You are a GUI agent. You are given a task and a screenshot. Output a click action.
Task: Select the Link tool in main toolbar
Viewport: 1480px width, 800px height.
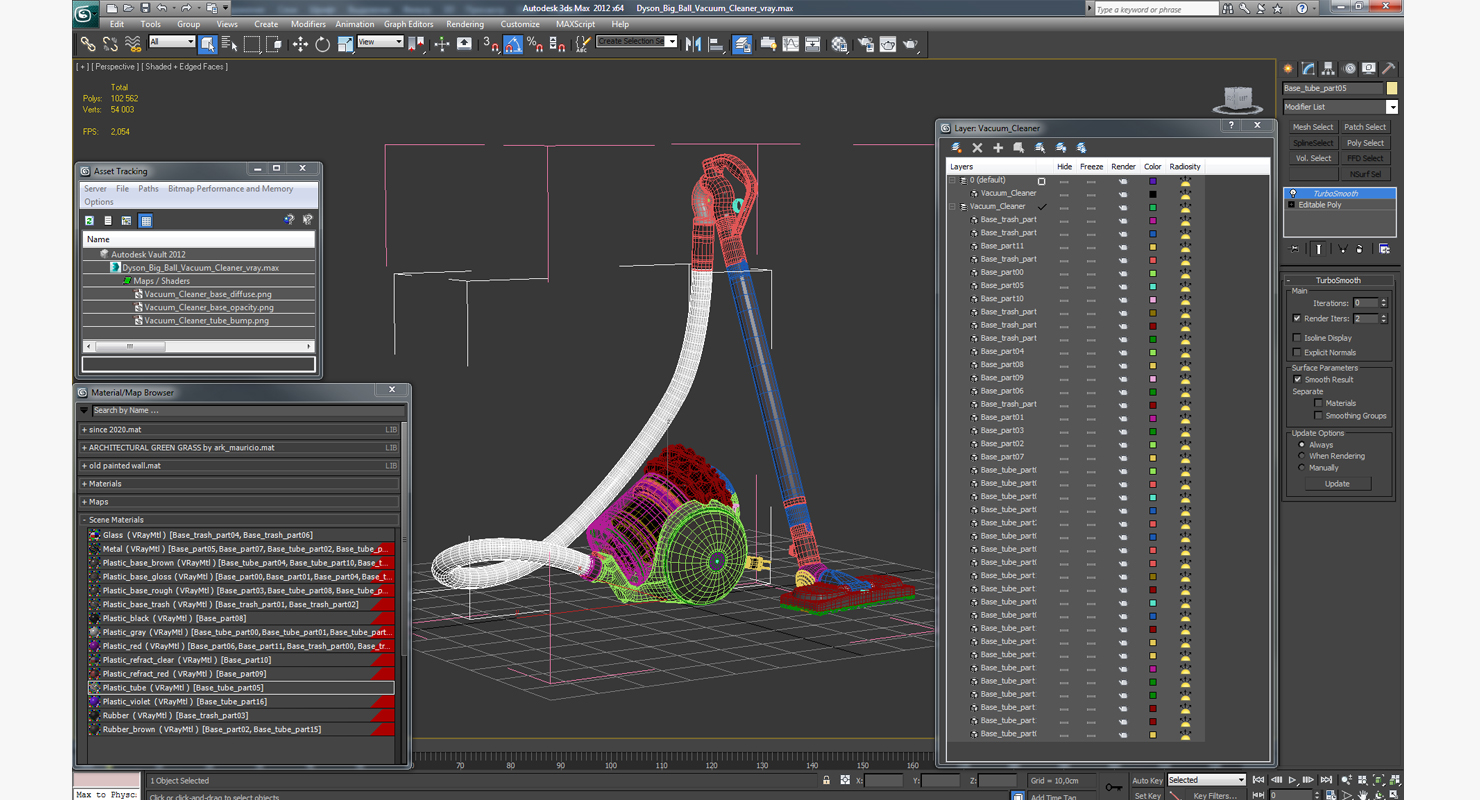tap(88, 44)
